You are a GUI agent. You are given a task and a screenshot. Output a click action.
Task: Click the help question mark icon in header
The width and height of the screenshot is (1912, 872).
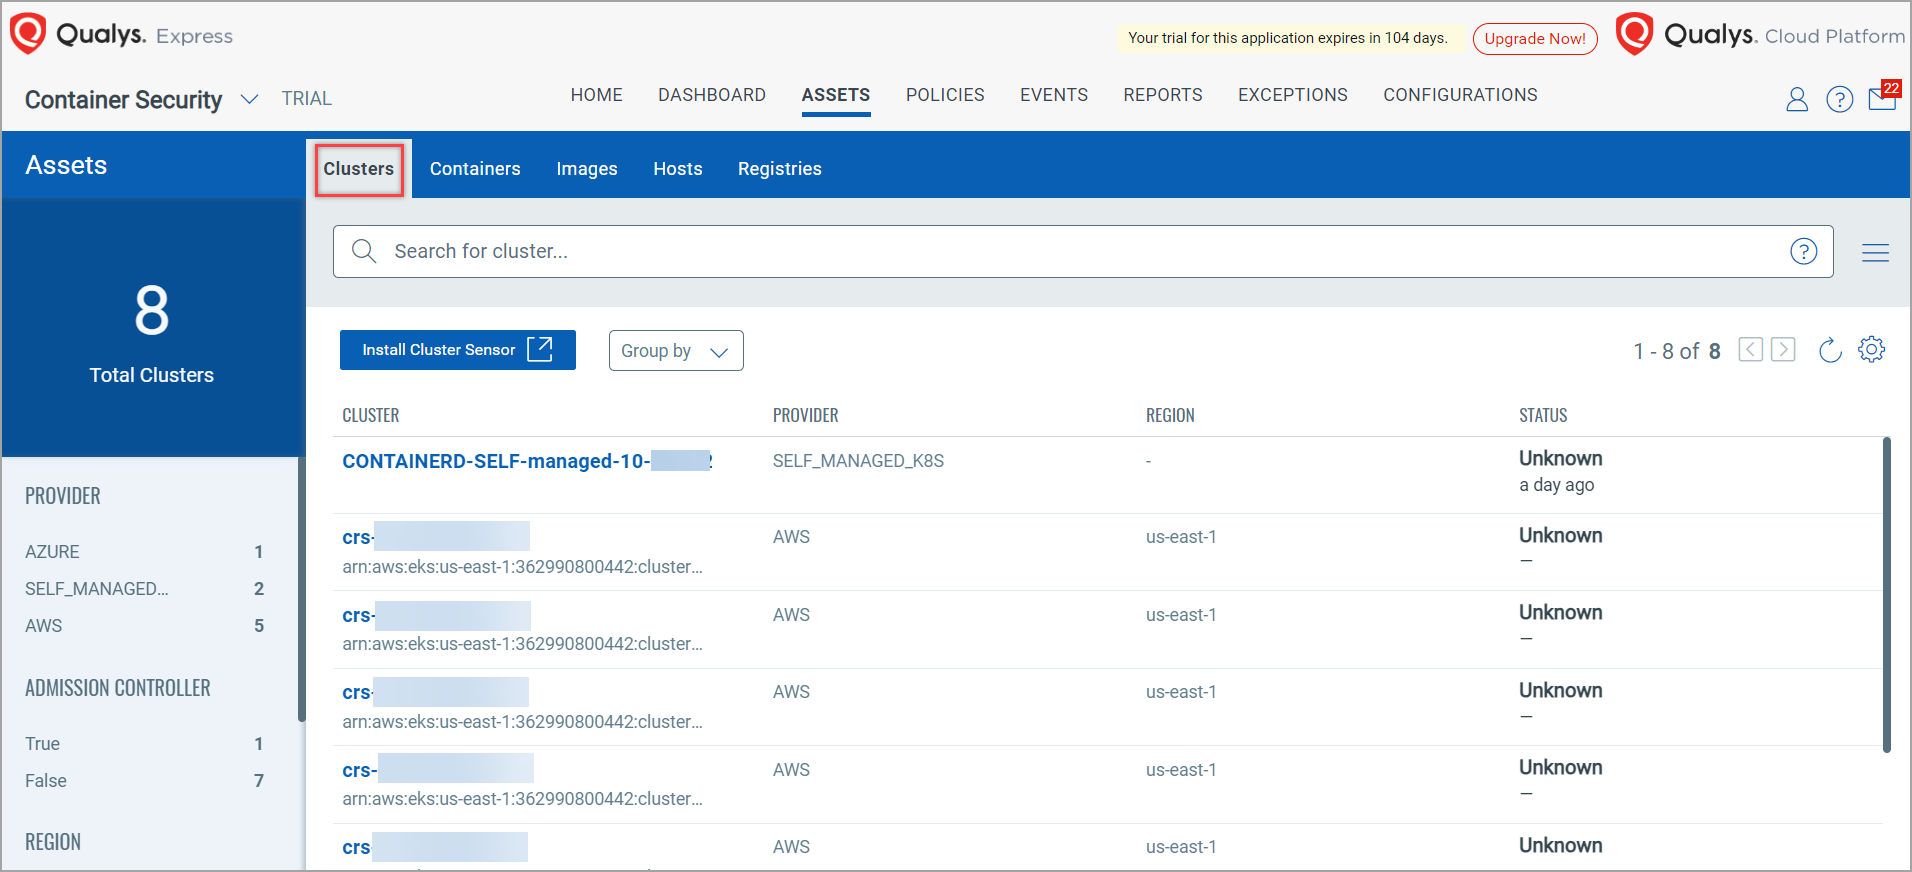(x=1839, y=99)
